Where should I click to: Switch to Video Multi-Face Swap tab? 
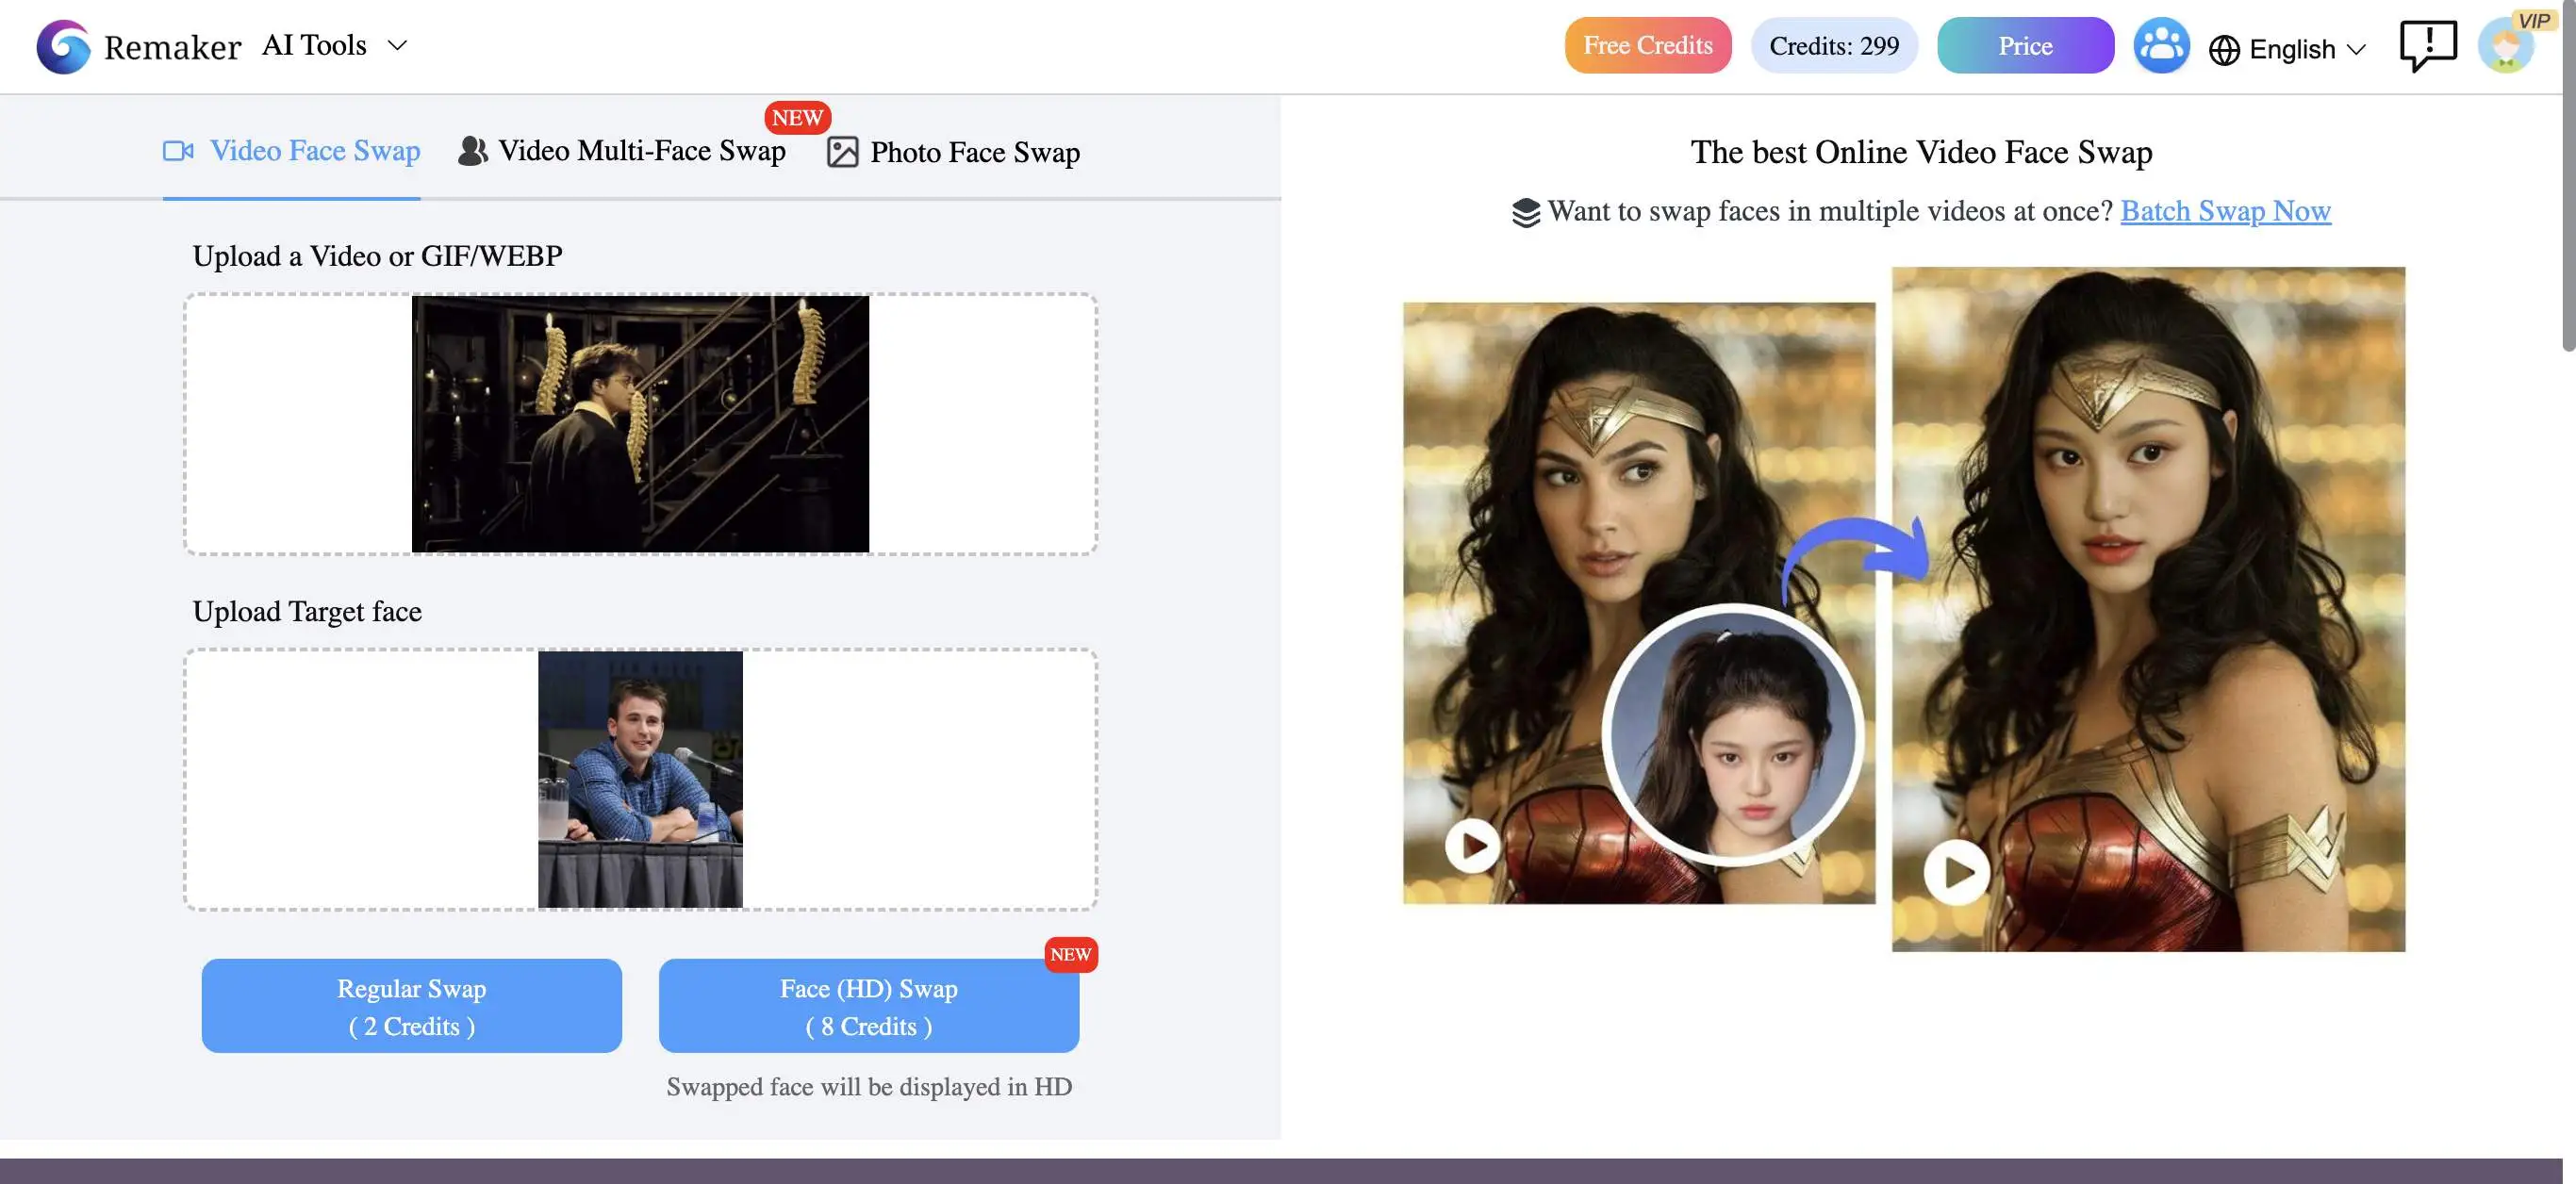[621, 151]
